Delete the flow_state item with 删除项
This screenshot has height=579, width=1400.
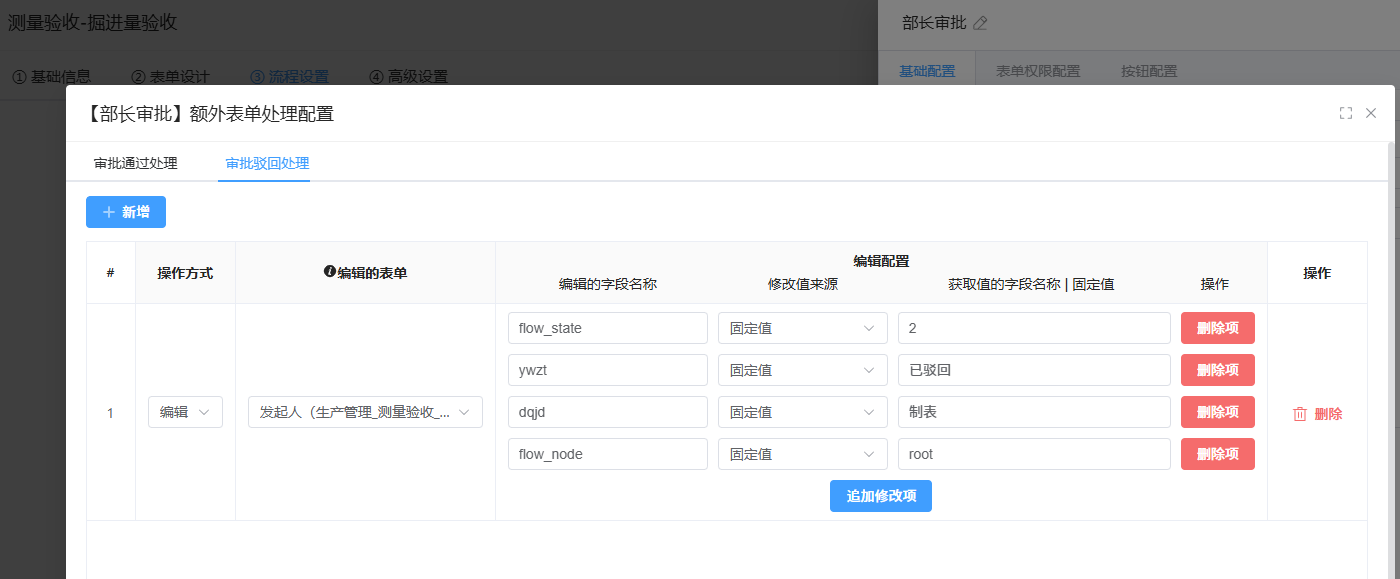pos(1217,328)
